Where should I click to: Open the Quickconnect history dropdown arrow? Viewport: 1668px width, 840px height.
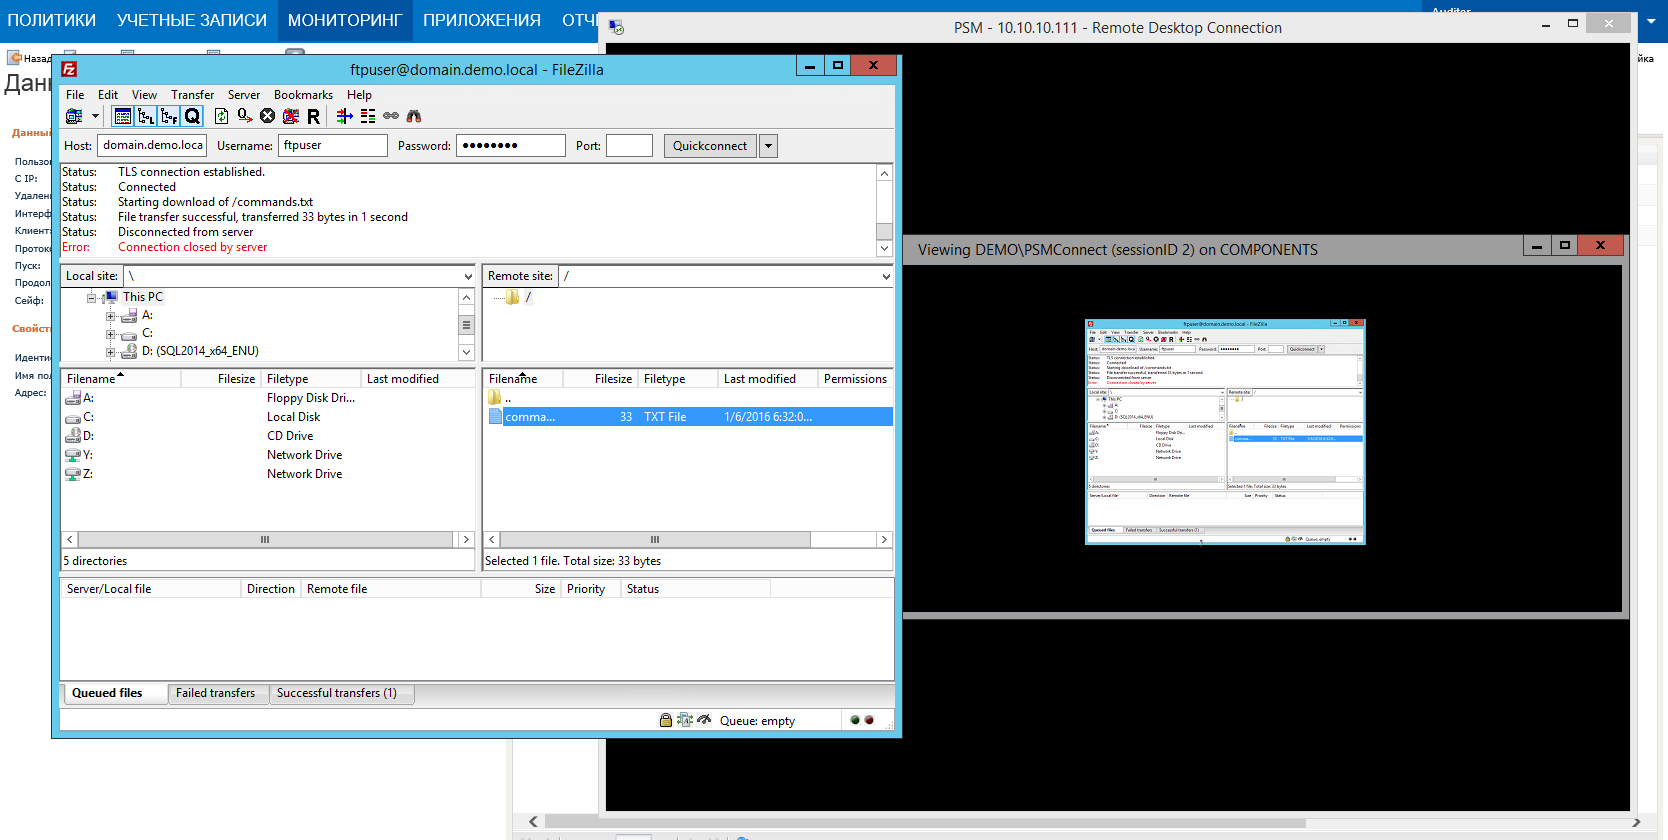(x=768, y=146)
